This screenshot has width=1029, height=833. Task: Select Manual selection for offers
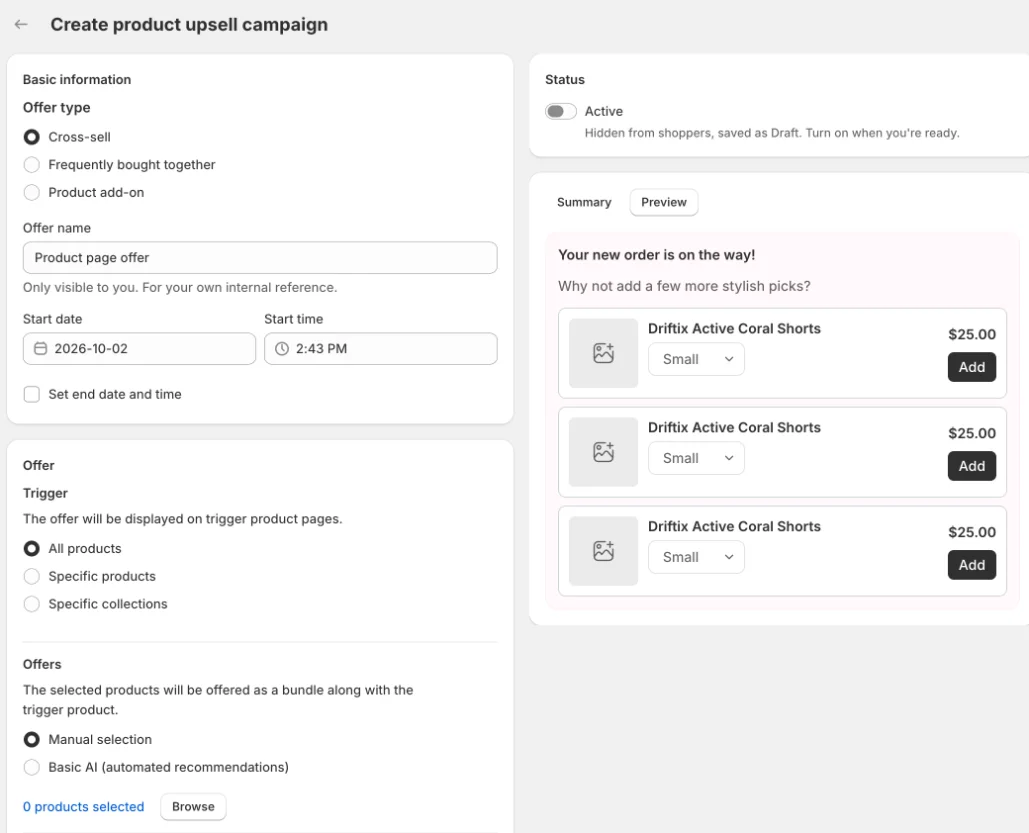tap(32, 740)
